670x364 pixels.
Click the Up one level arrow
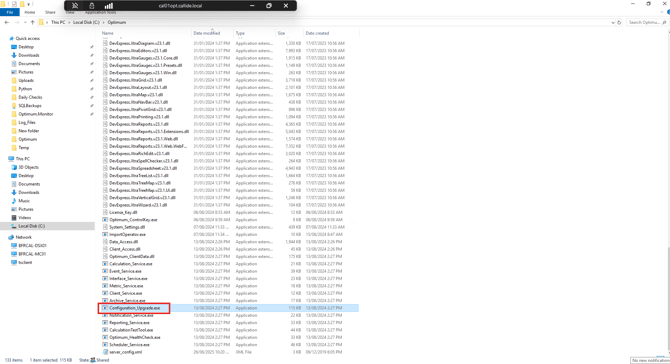pos(32,22)
